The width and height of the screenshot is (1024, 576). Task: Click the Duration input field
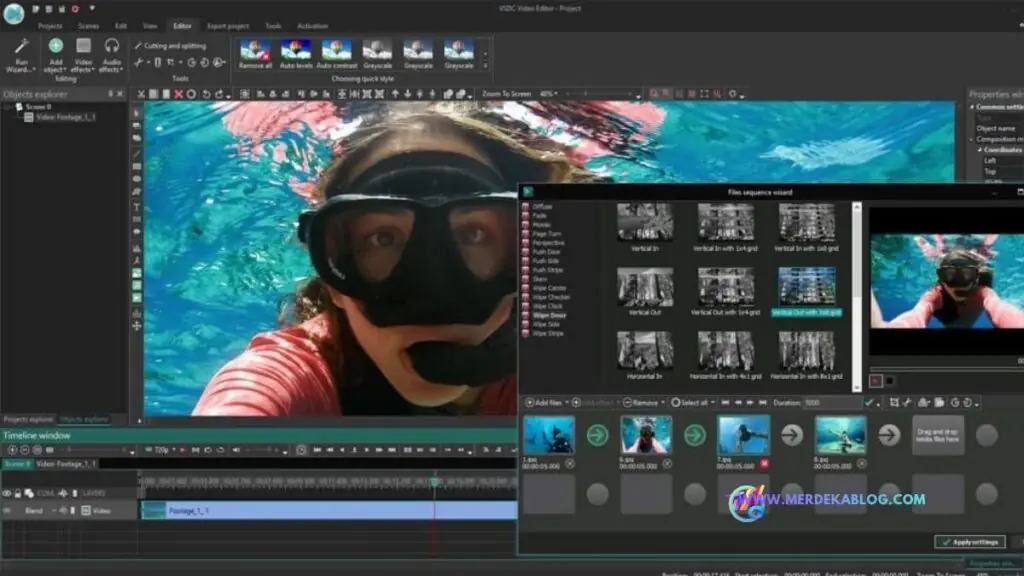coord(831,403)
